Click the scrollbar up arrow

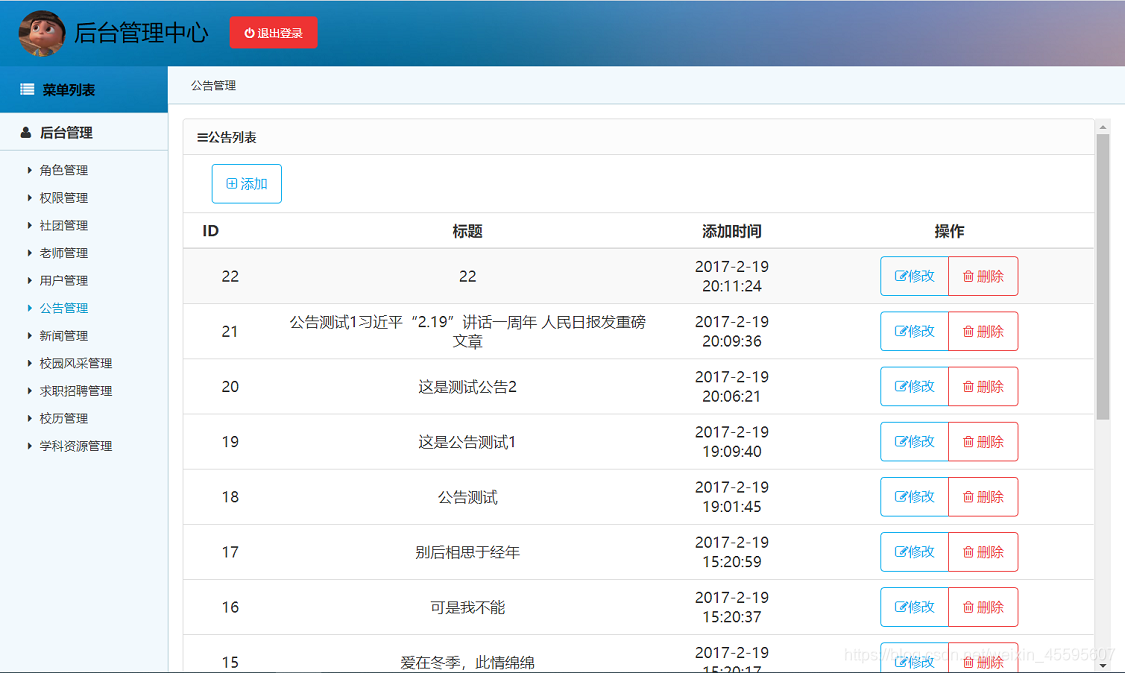click(1103, 127)
